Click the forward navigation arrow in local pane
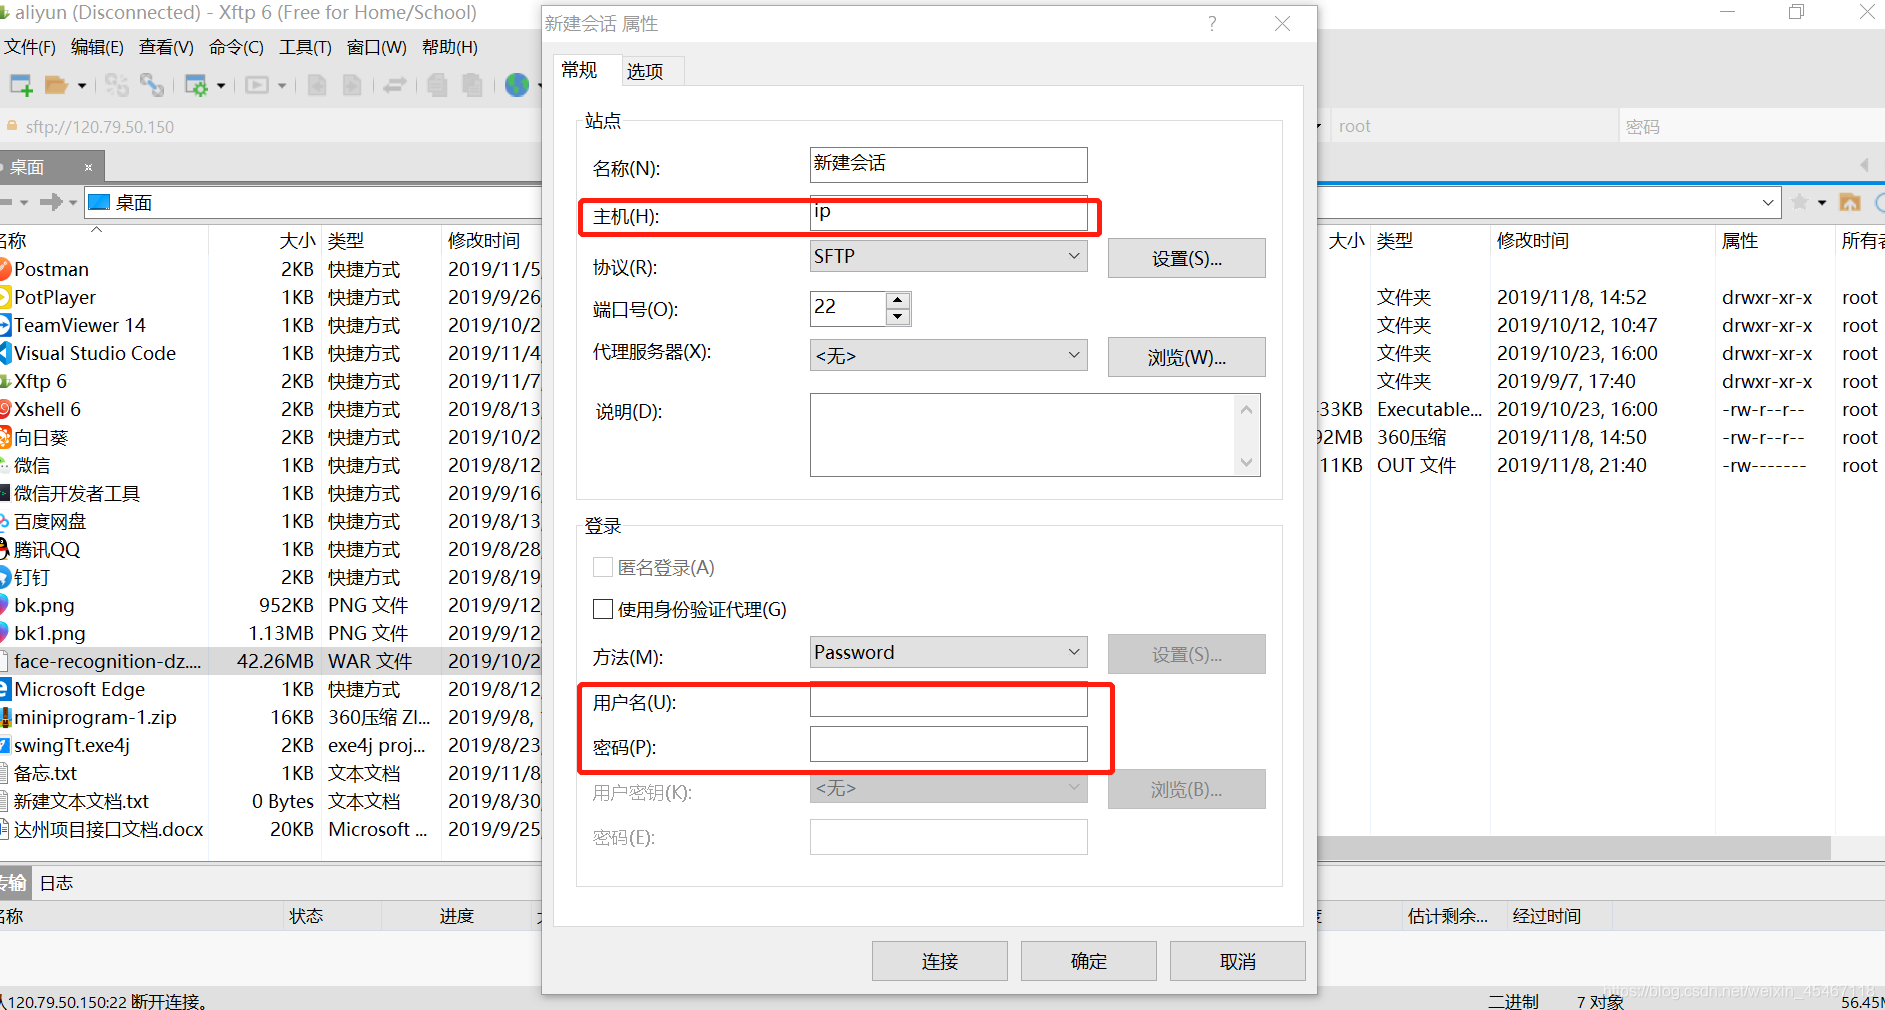 51,202
